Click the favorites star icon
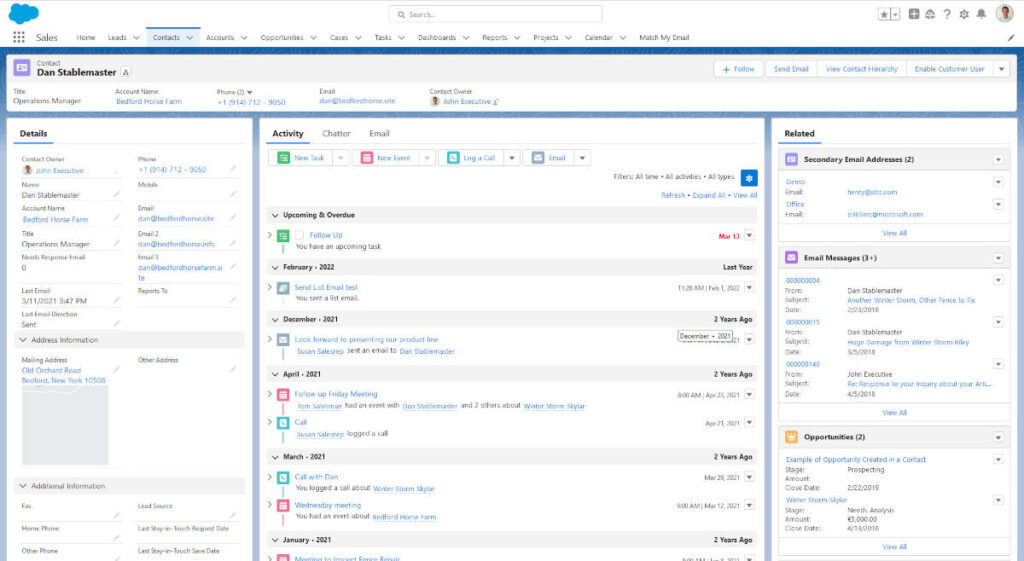The height and width of the screenshot is (561, 1024). pyautogui.click(x=884, y=14)
